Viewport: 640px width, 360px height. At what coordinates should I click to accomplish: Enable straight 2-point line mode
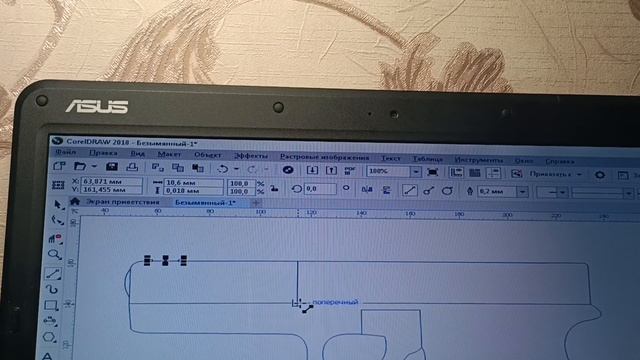409,190
